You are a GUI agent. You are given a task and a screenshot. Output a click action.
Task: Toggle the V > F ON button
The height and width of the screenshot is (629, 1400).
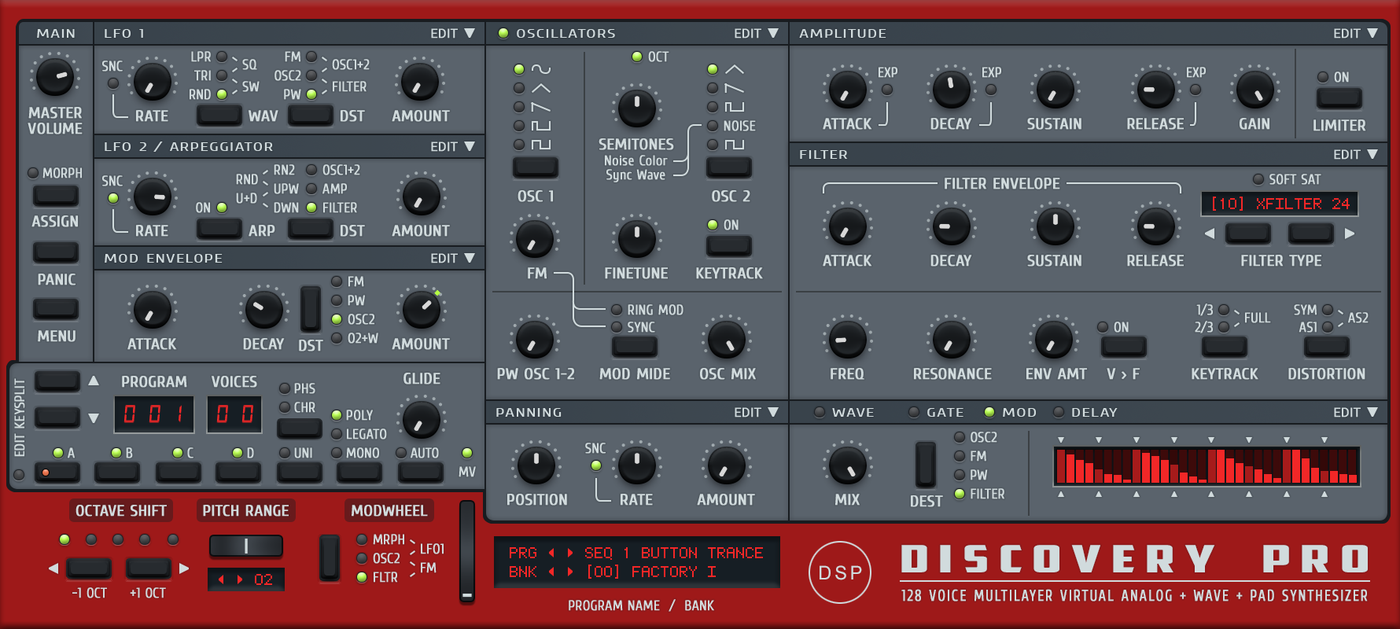pyautogui.click(x=1123, y=347)
